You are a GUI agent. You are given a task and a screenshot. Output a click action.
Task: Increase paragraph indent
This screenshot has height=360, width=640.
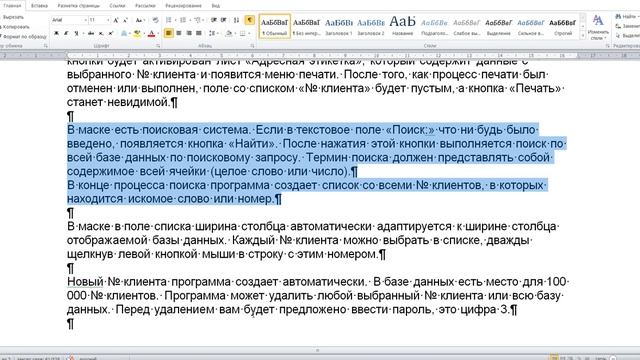click(224, 20)
